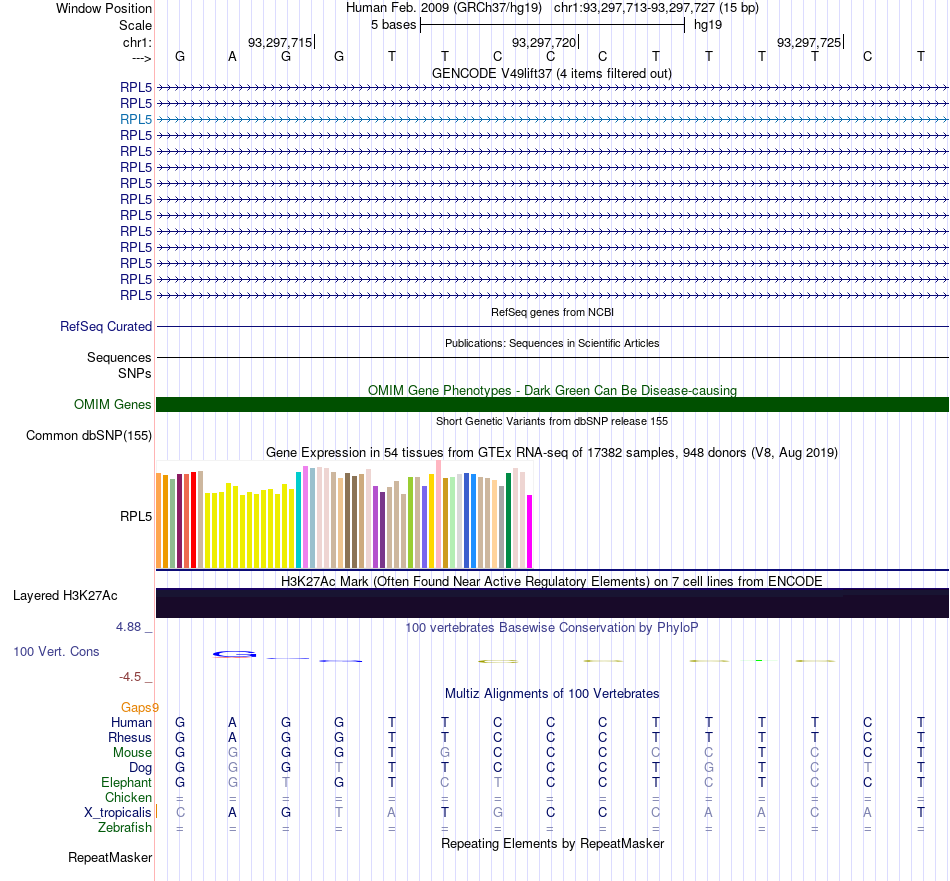
Task: Click the red bar in GTEx chart
Action: click(193, 520)
